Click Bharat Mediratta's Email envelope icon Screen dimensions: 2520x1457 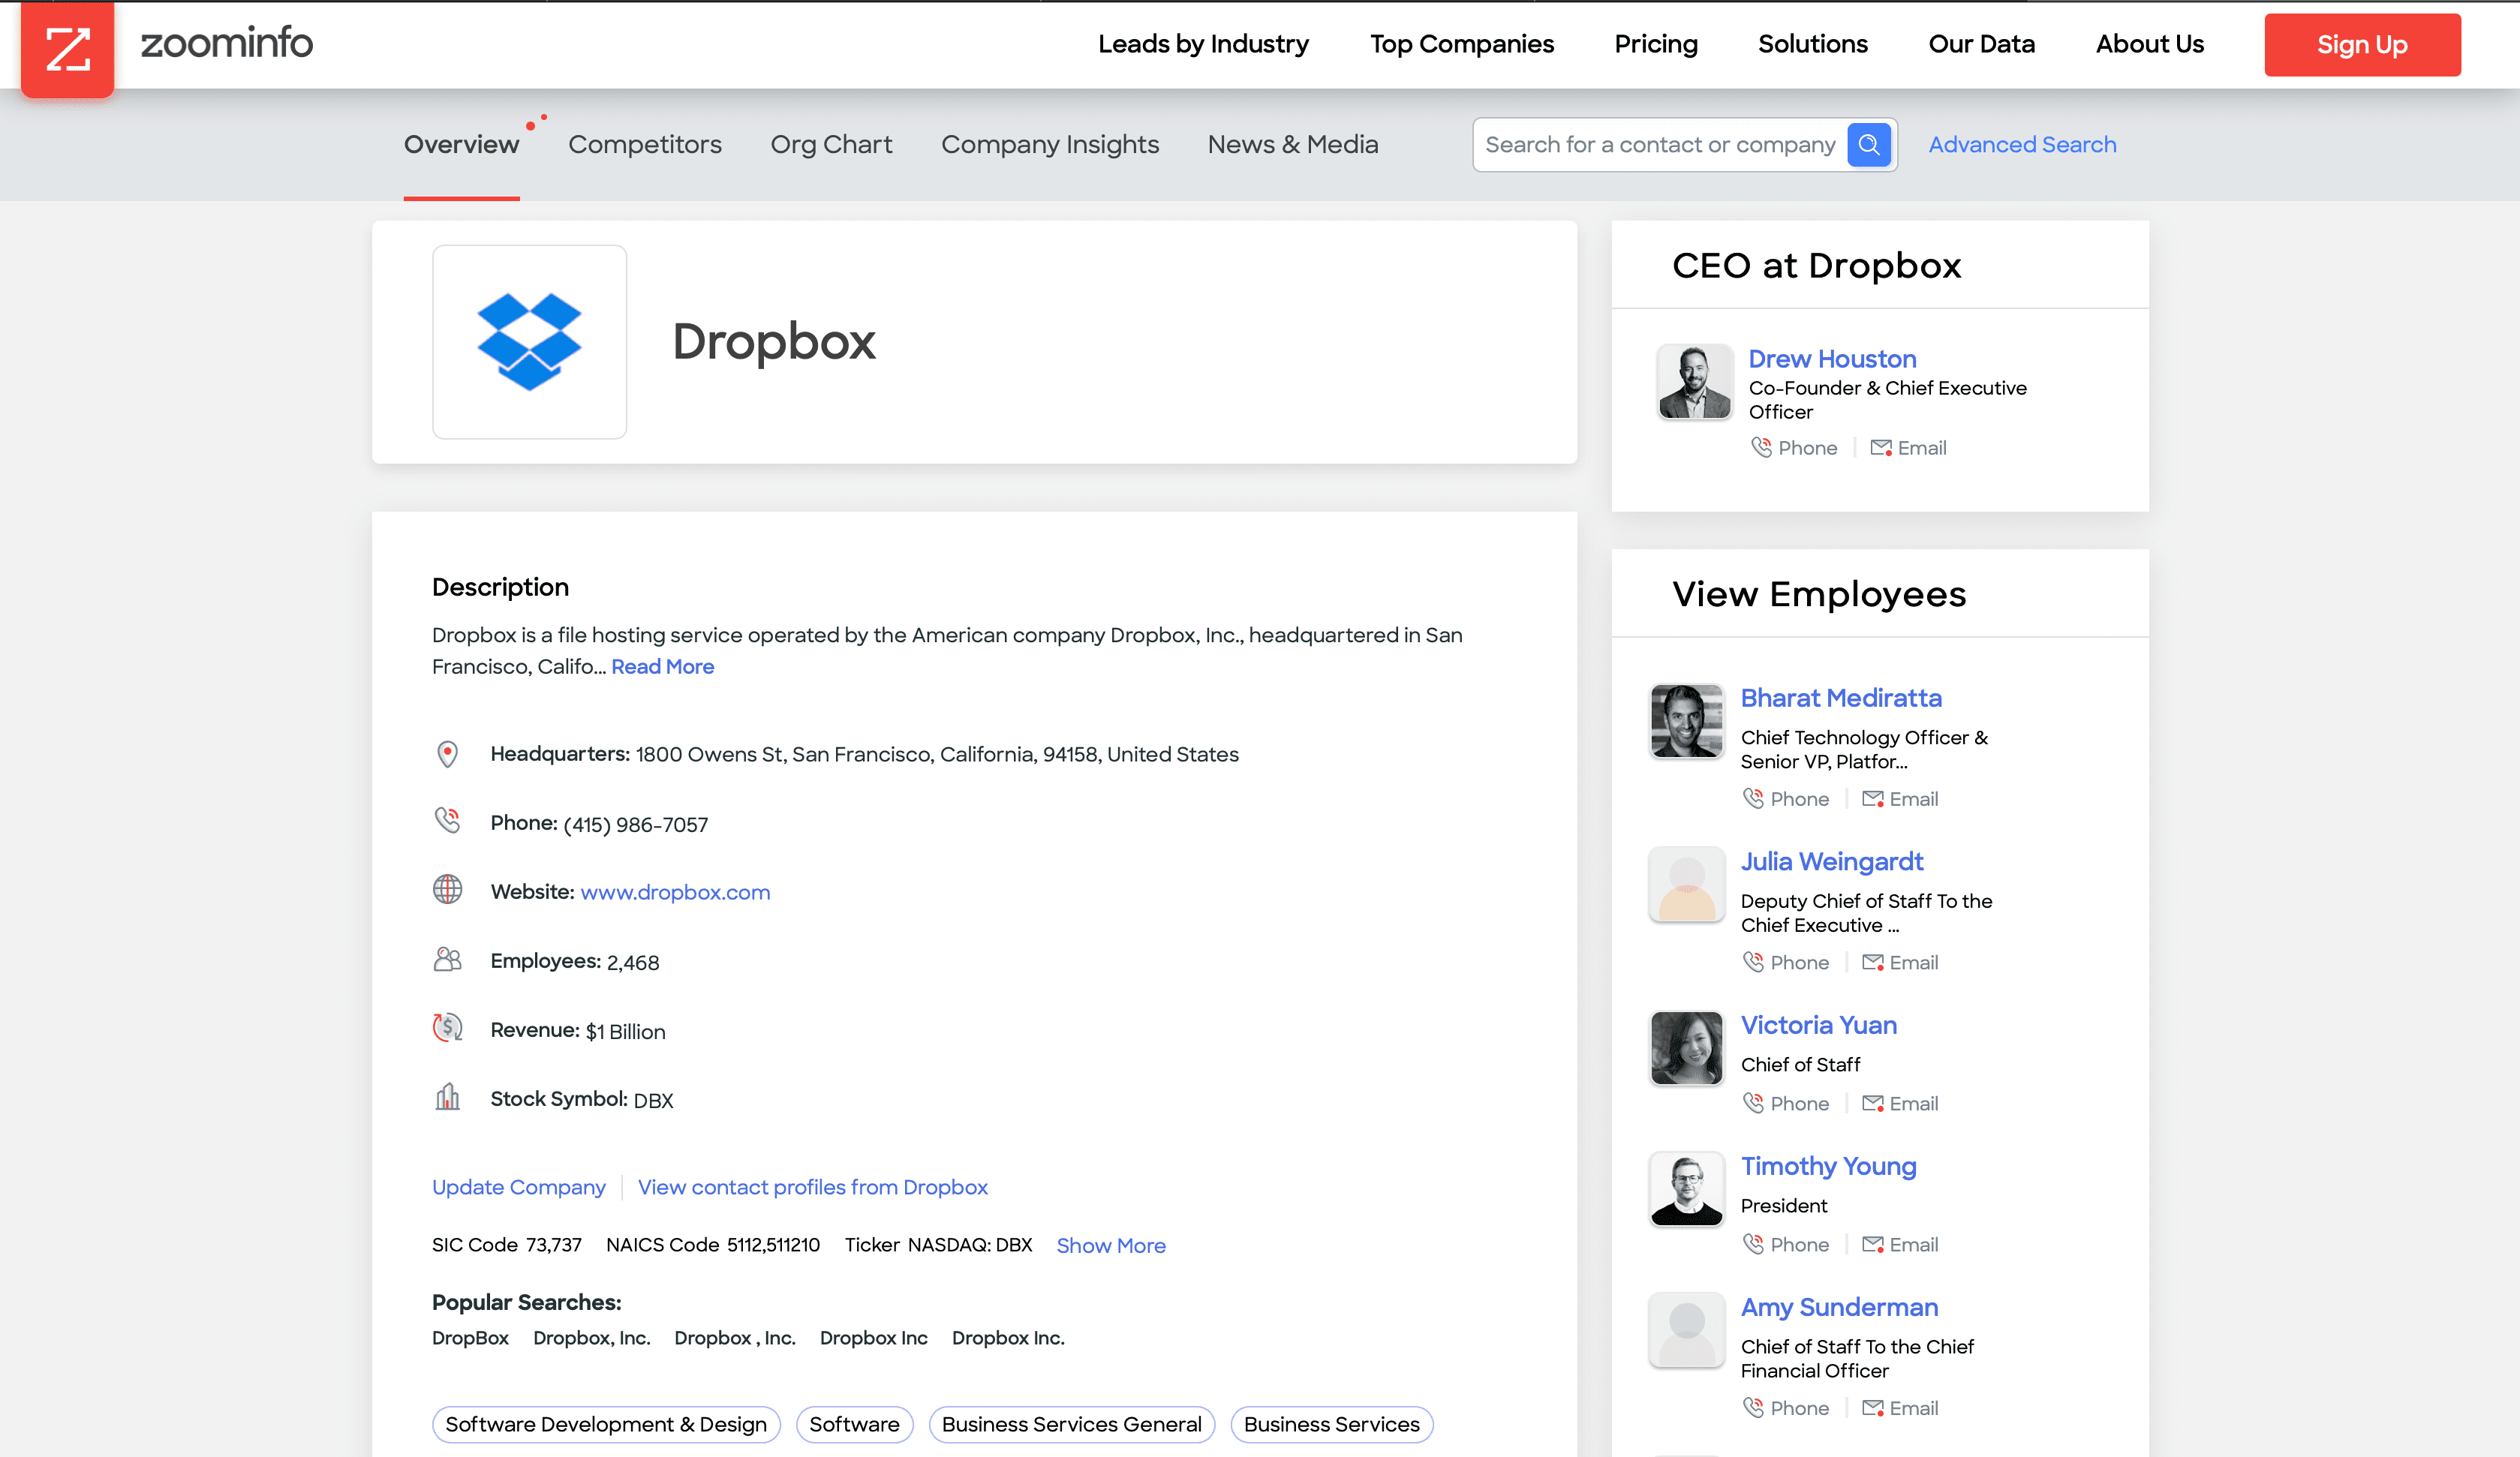tap(1872, 798)
